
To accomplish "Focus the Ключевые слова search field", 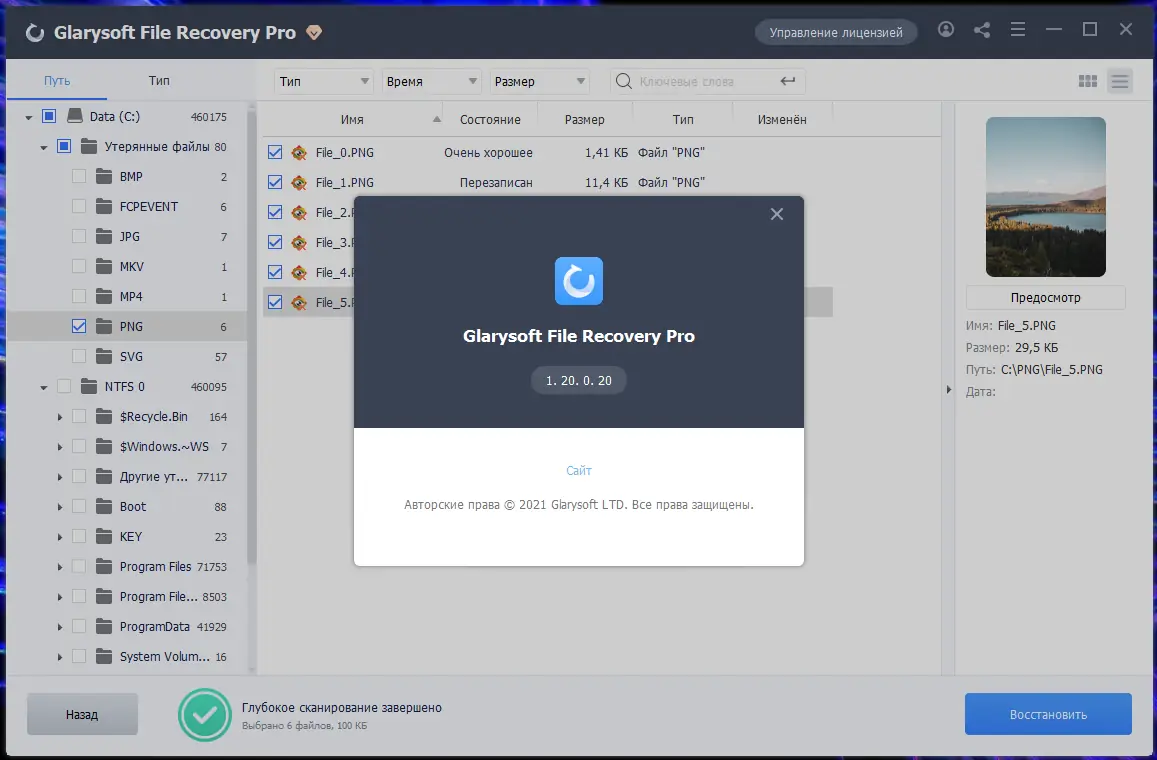I will tap(707, 81).
